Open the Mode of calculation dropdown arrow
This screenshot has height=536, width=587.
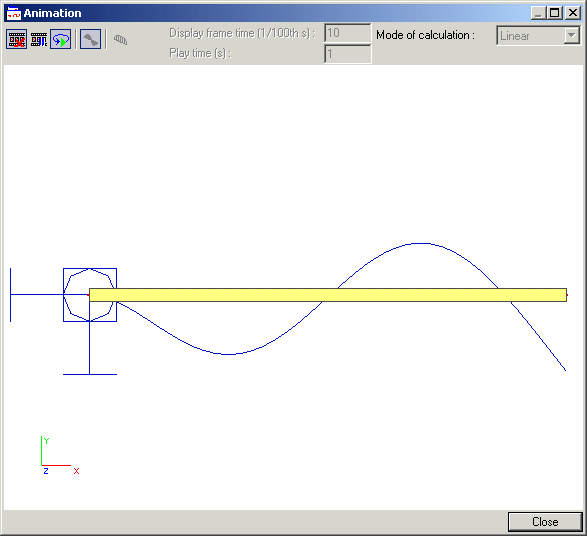coord(571,36)
